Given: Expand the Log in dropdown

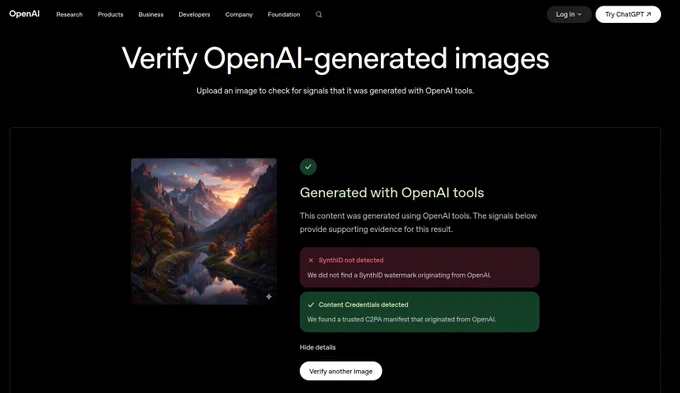Looking at the screenshot, I should pos(569,14).
